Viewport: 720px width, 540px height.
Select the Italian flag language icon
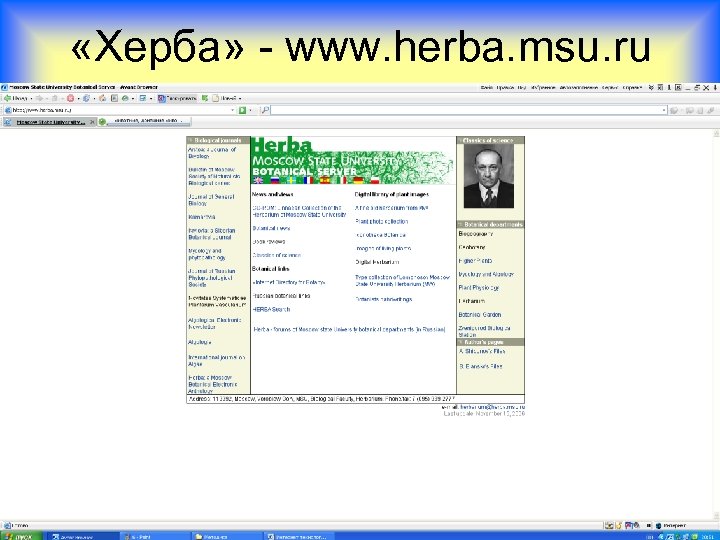(x=341, y=180)
